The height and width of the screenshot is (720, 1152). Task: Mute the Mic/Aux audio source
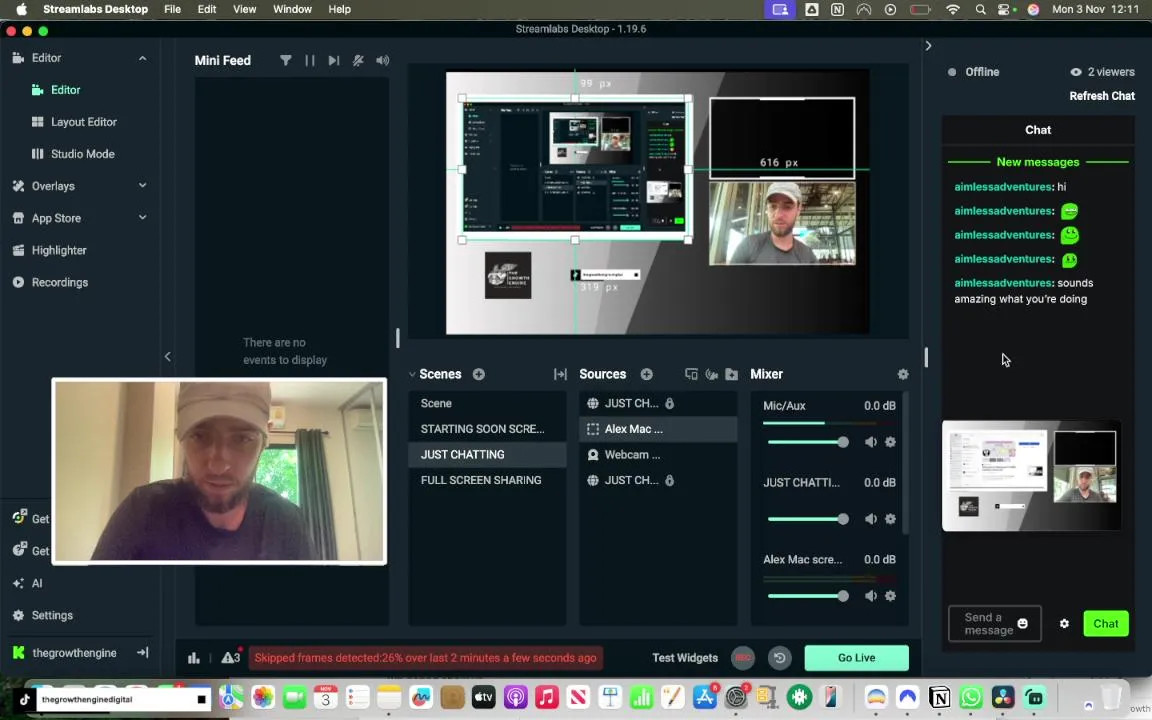coord(871,442)
